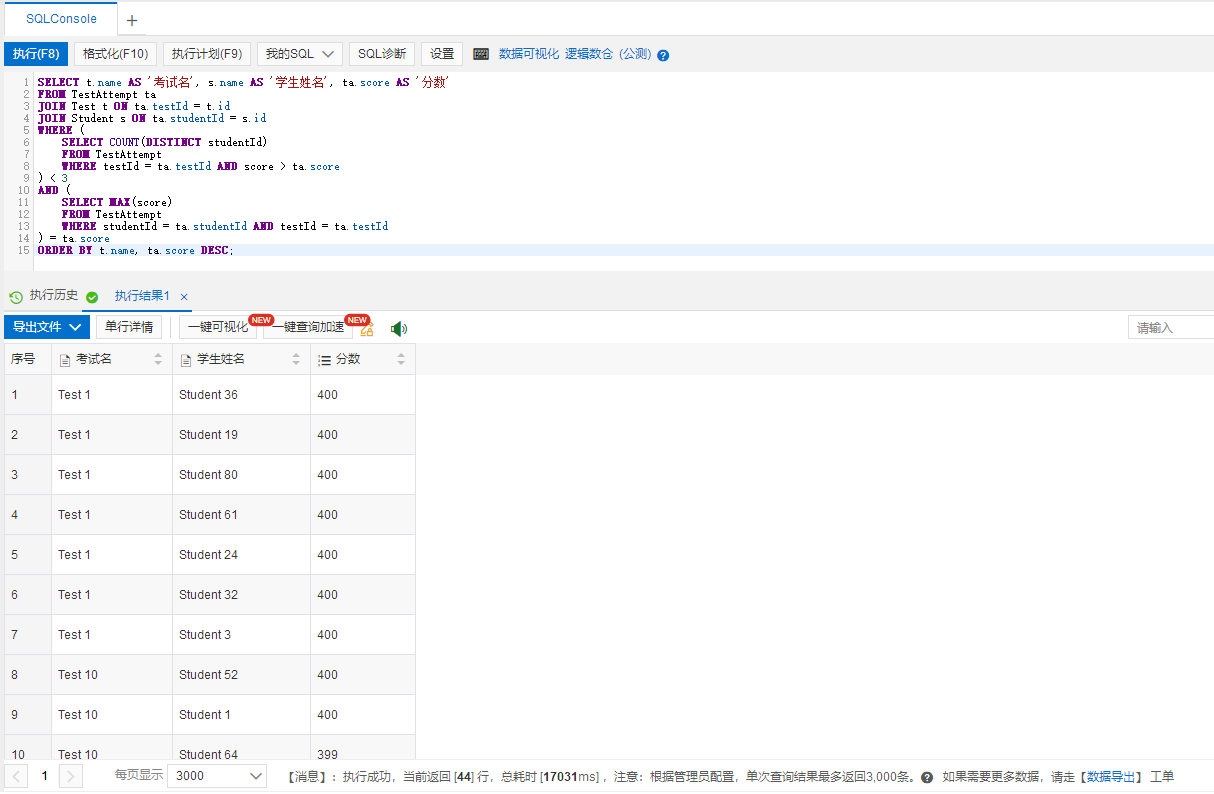Click SELECT MAX(score) line in editor
Screen dimensions: 1214x794
pyautogui.click(x=116, y=202)
